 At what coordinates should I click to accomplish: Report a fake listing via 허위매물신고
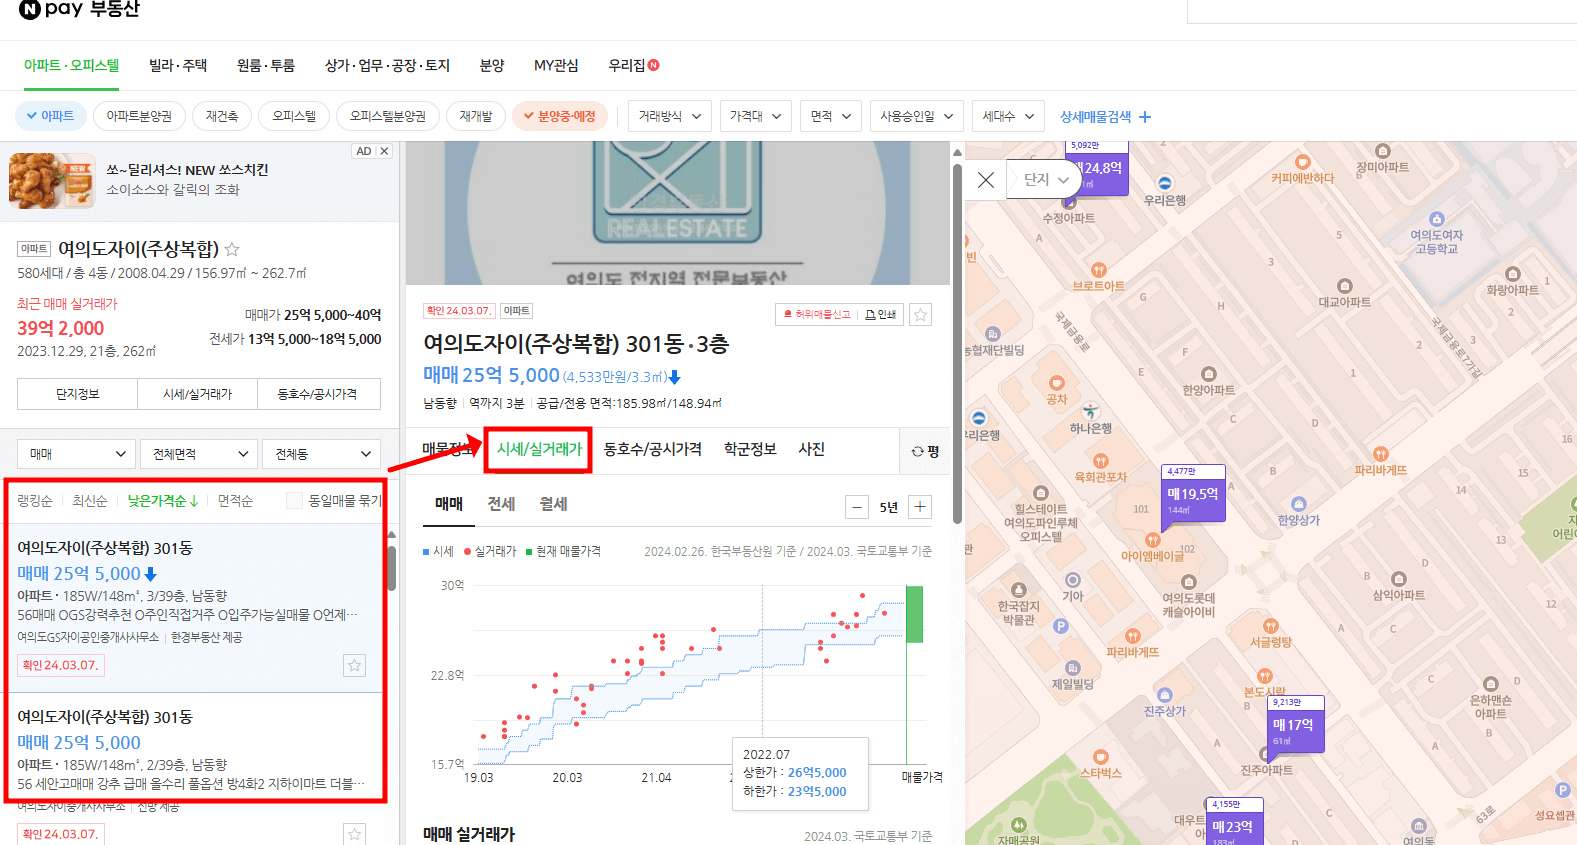coord(816,314)
